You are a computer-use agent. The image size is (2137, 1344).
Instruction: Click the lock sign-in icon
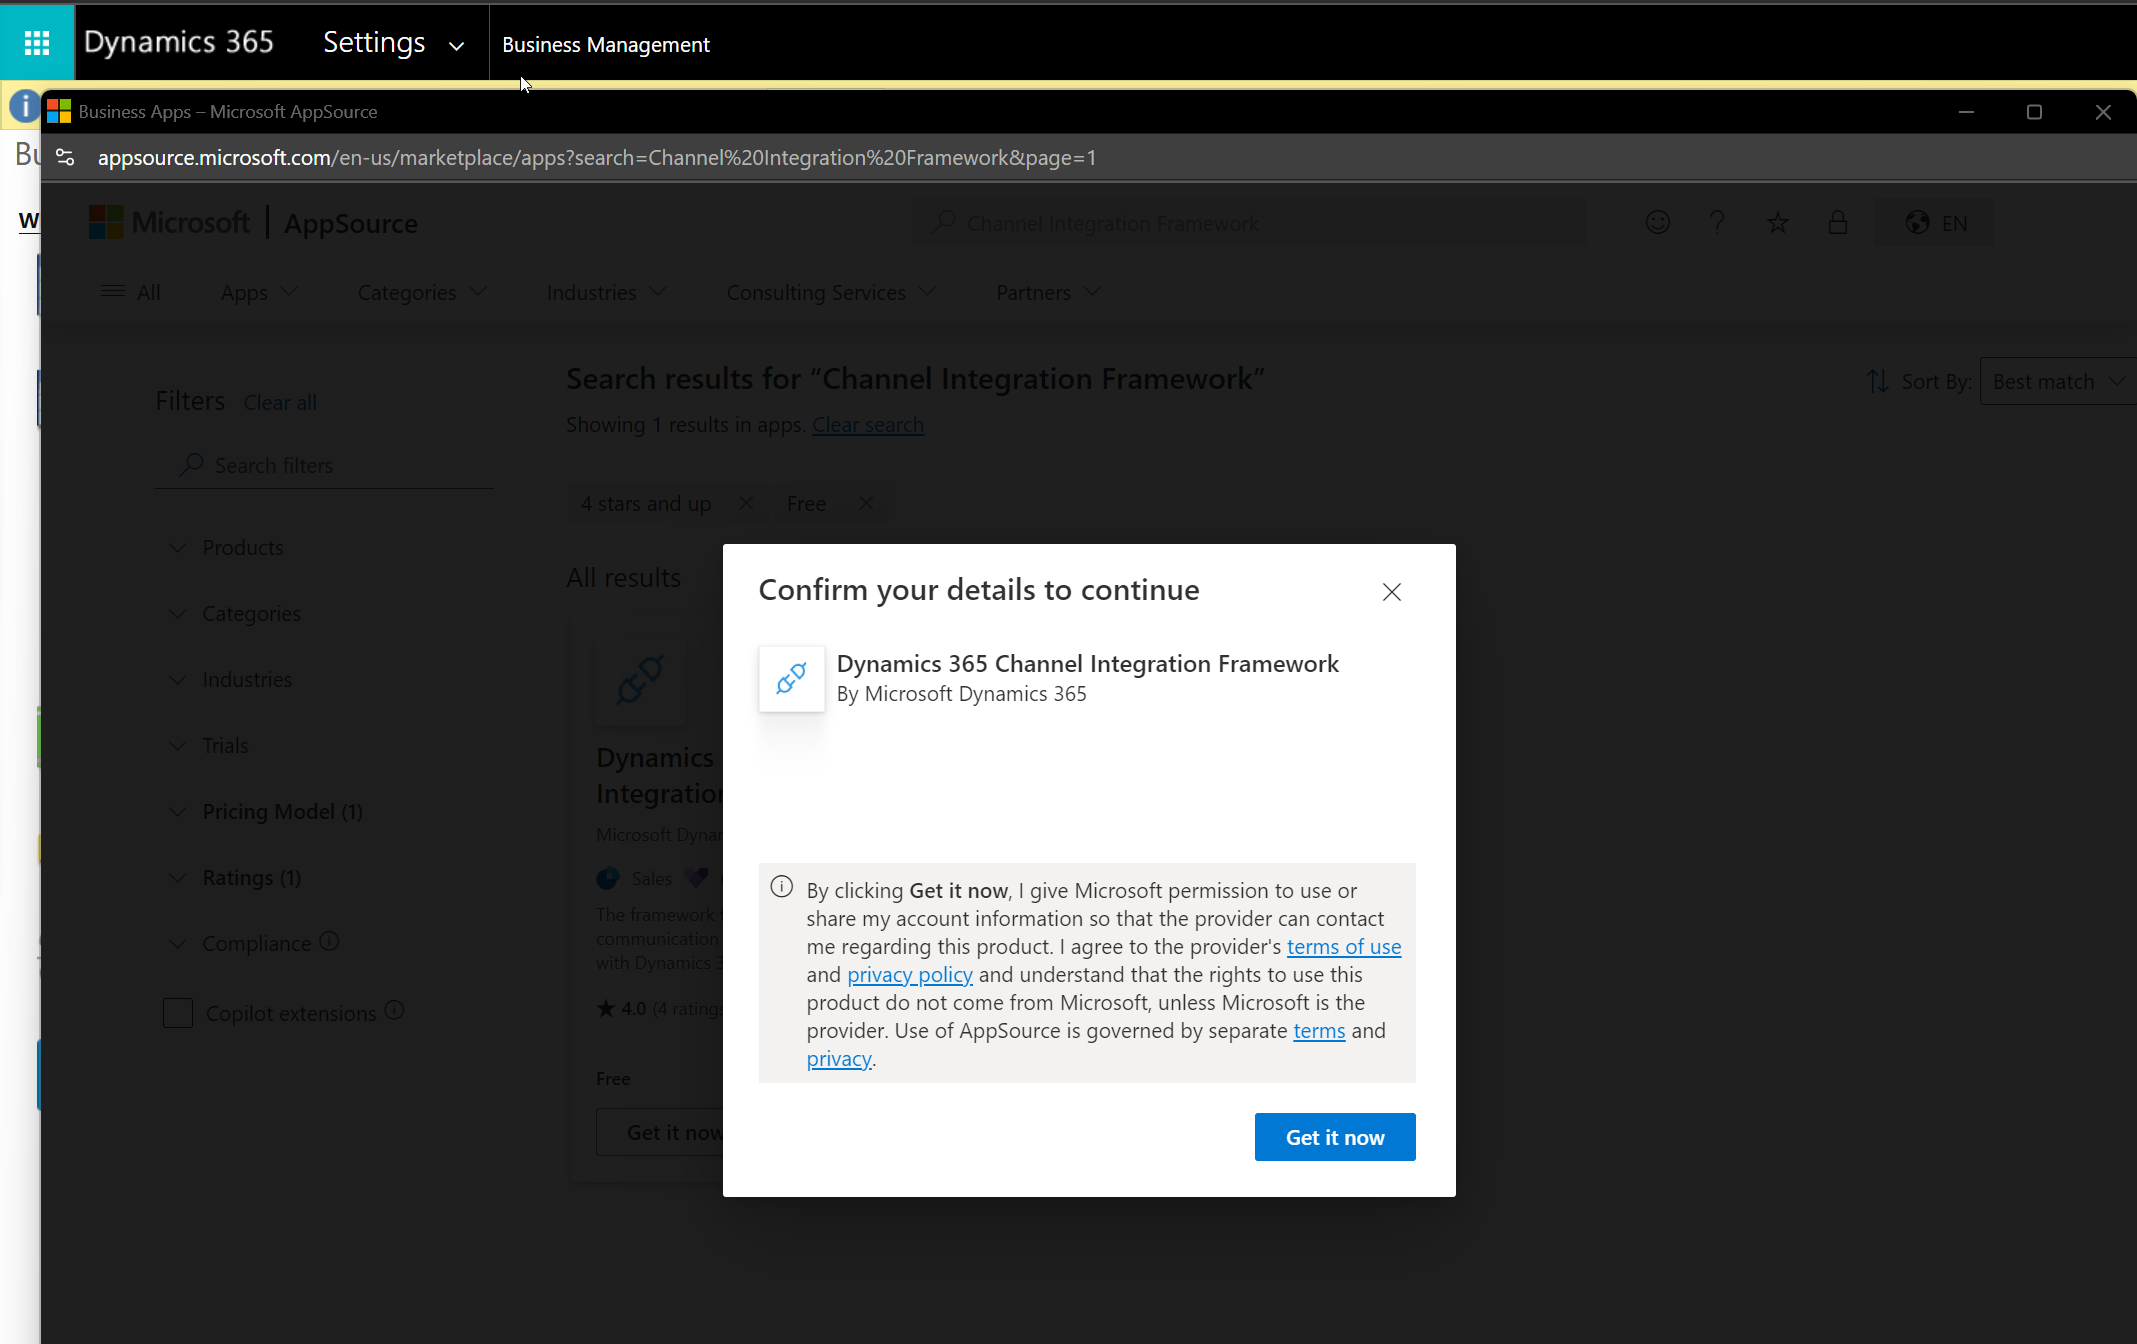click(1838, 222)
